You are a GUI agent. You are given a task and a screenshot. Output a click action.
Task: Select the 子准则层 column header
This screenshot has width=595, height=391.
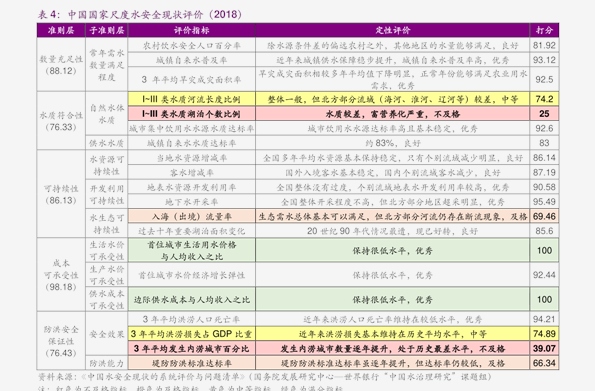[107, 30]
